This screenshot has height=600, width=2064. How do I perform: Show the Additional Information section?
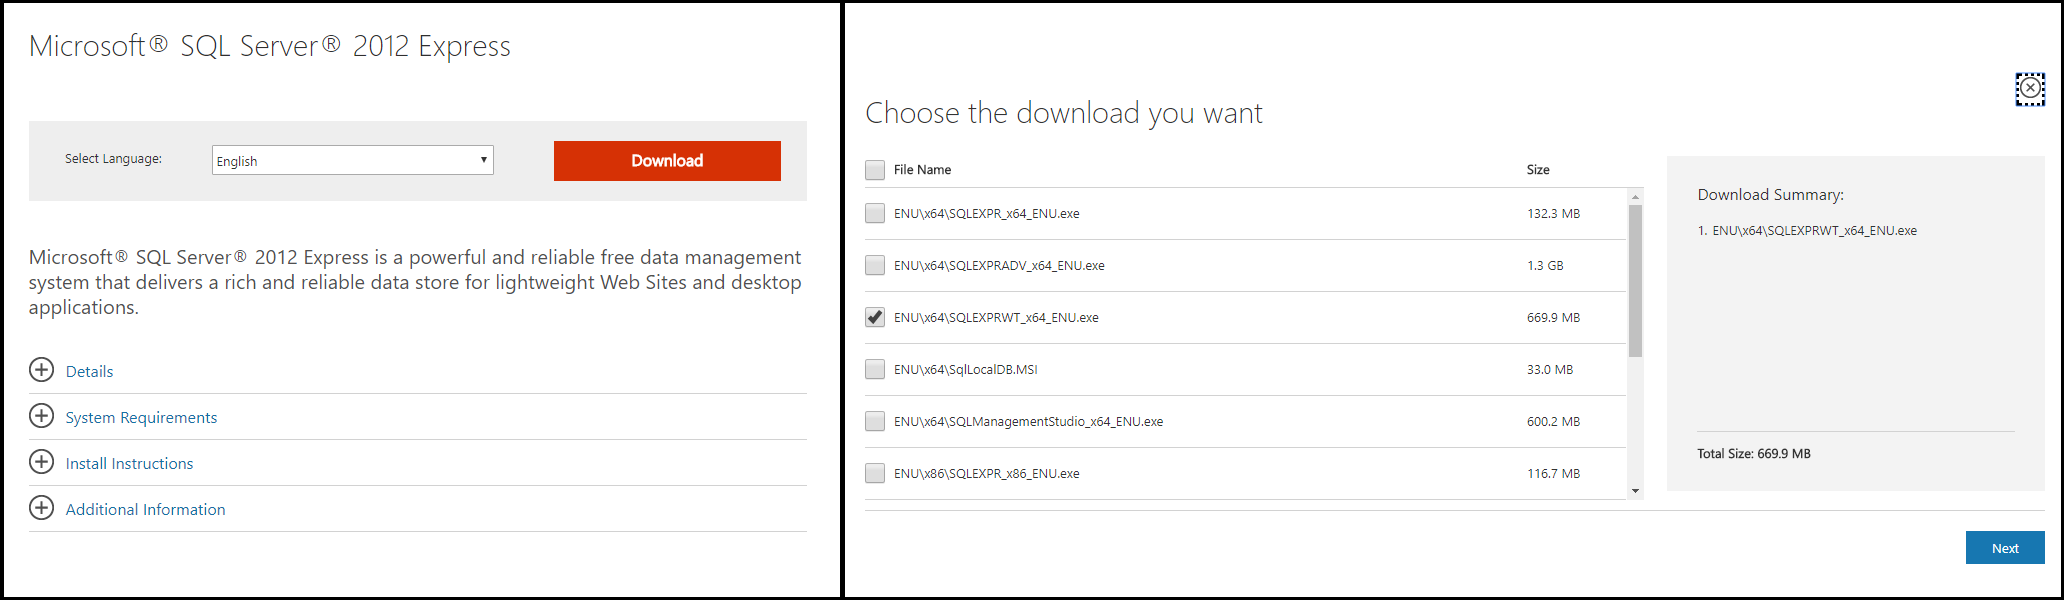145,510
